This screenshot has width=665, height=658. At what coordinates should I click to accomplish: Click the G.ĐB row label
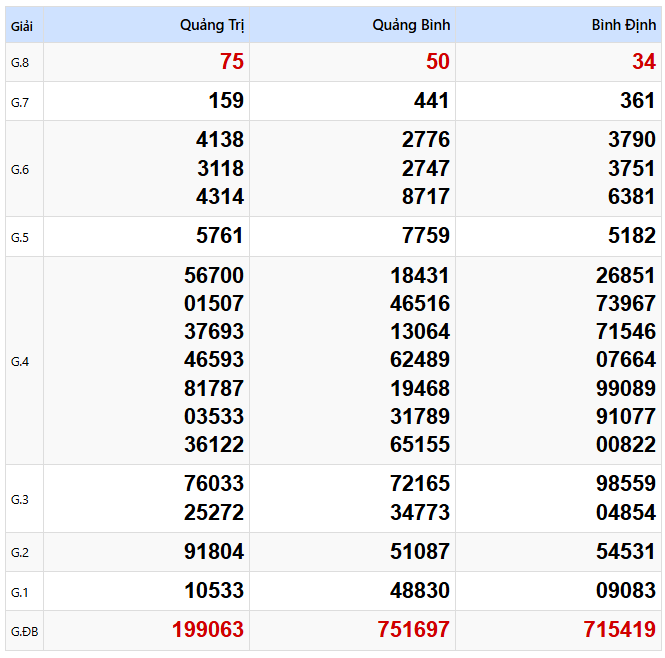pyautogui.click(x=25, y=632)
